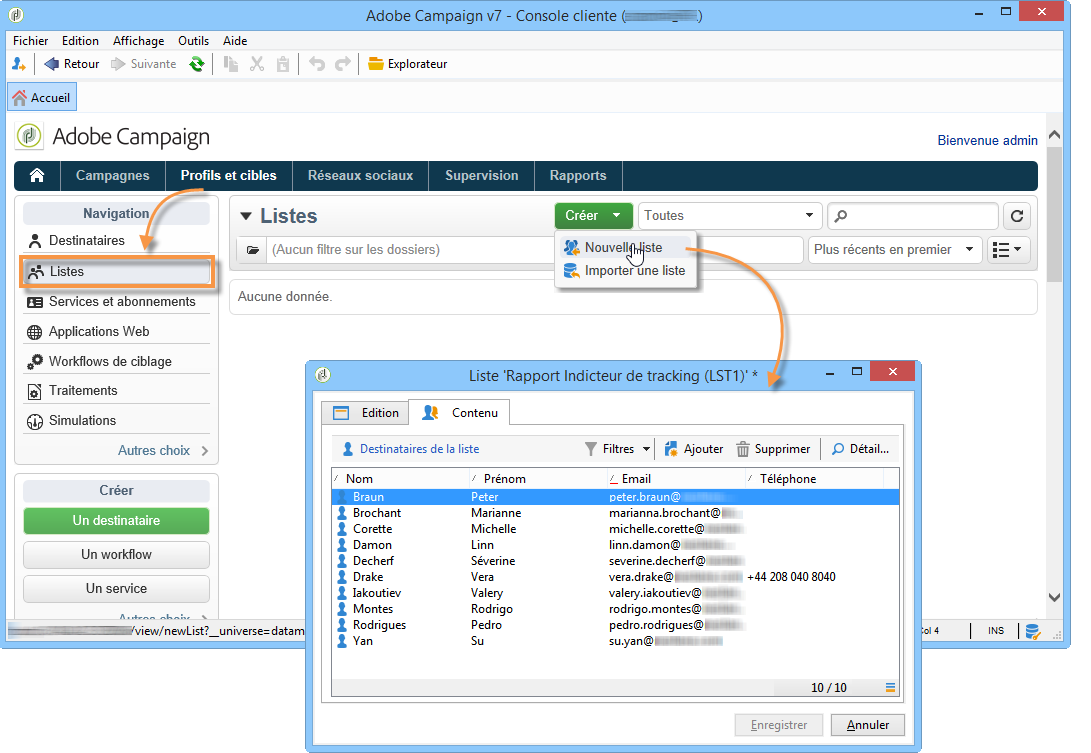1091x753 pixels.
Task: Click the list options icon beside 10 / 10
Action: point(890,688)
